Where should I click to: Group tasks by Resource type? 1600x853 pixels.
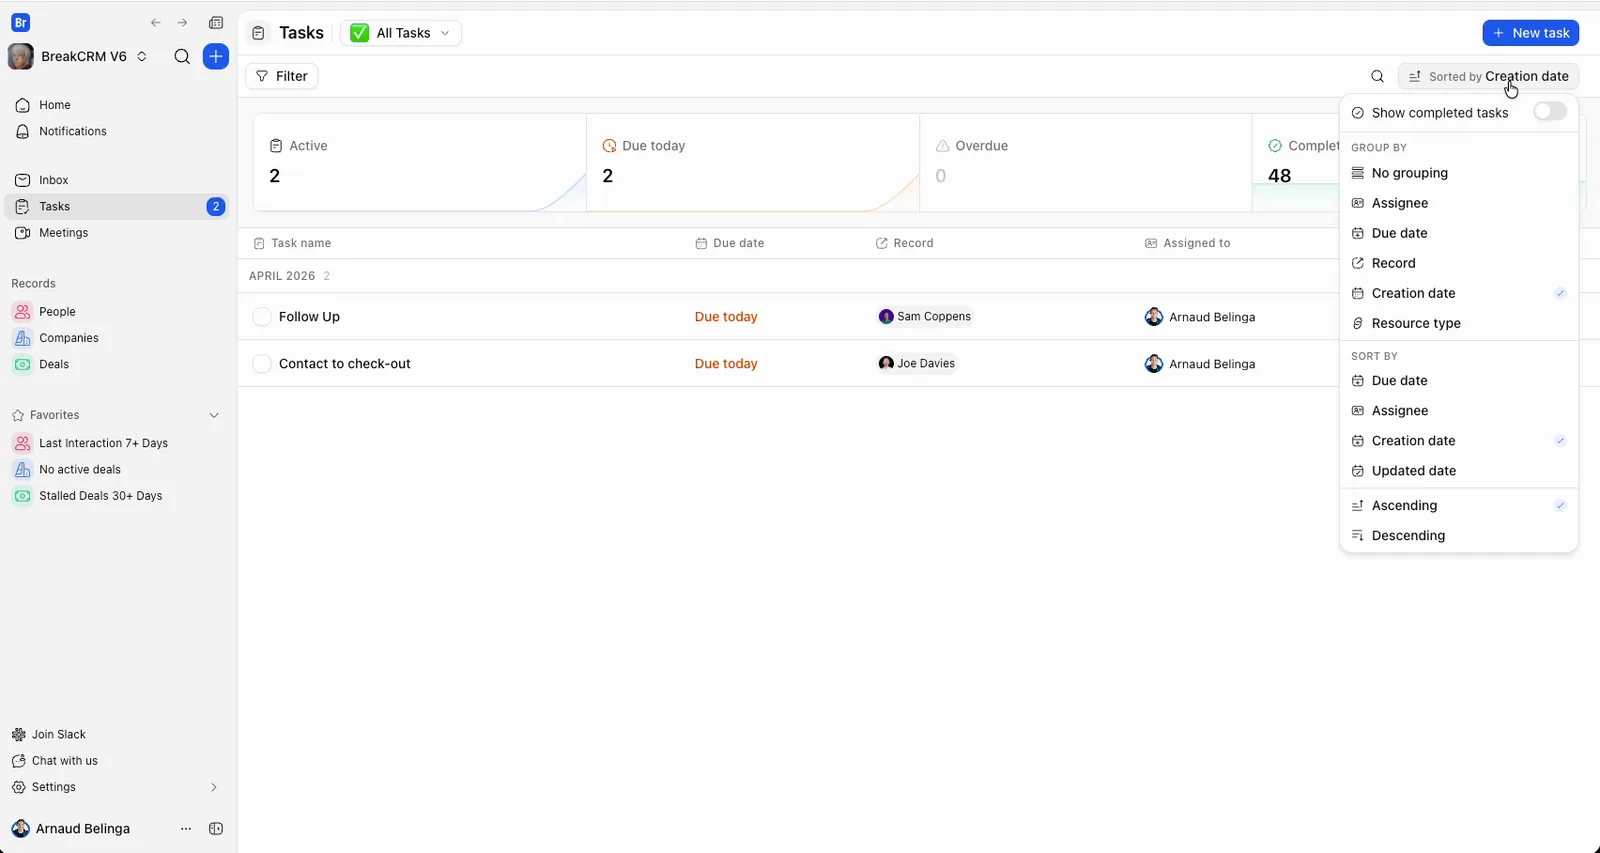(1459, 323)
